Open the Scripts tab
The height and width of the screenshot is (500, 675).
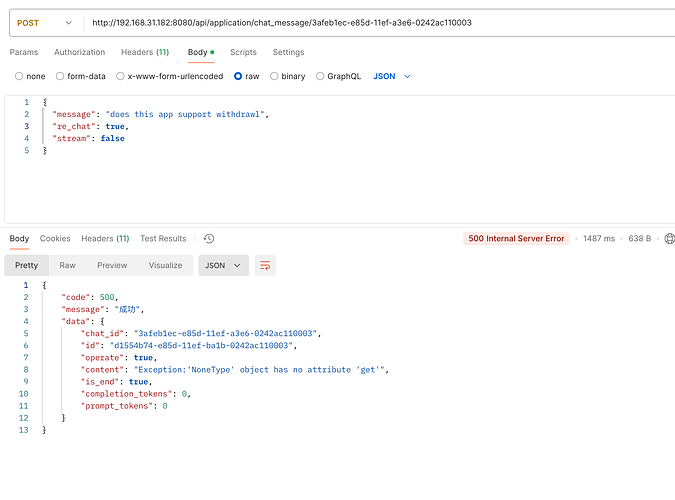243,52
